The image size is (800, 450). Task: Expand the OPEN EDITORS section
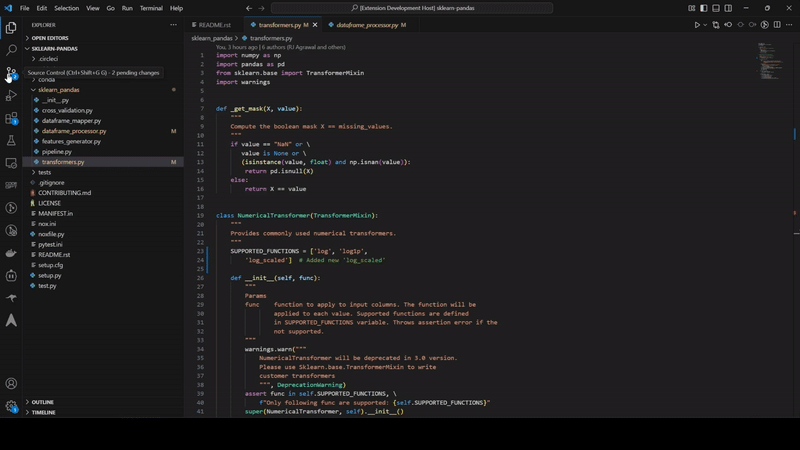coord(50,38)
